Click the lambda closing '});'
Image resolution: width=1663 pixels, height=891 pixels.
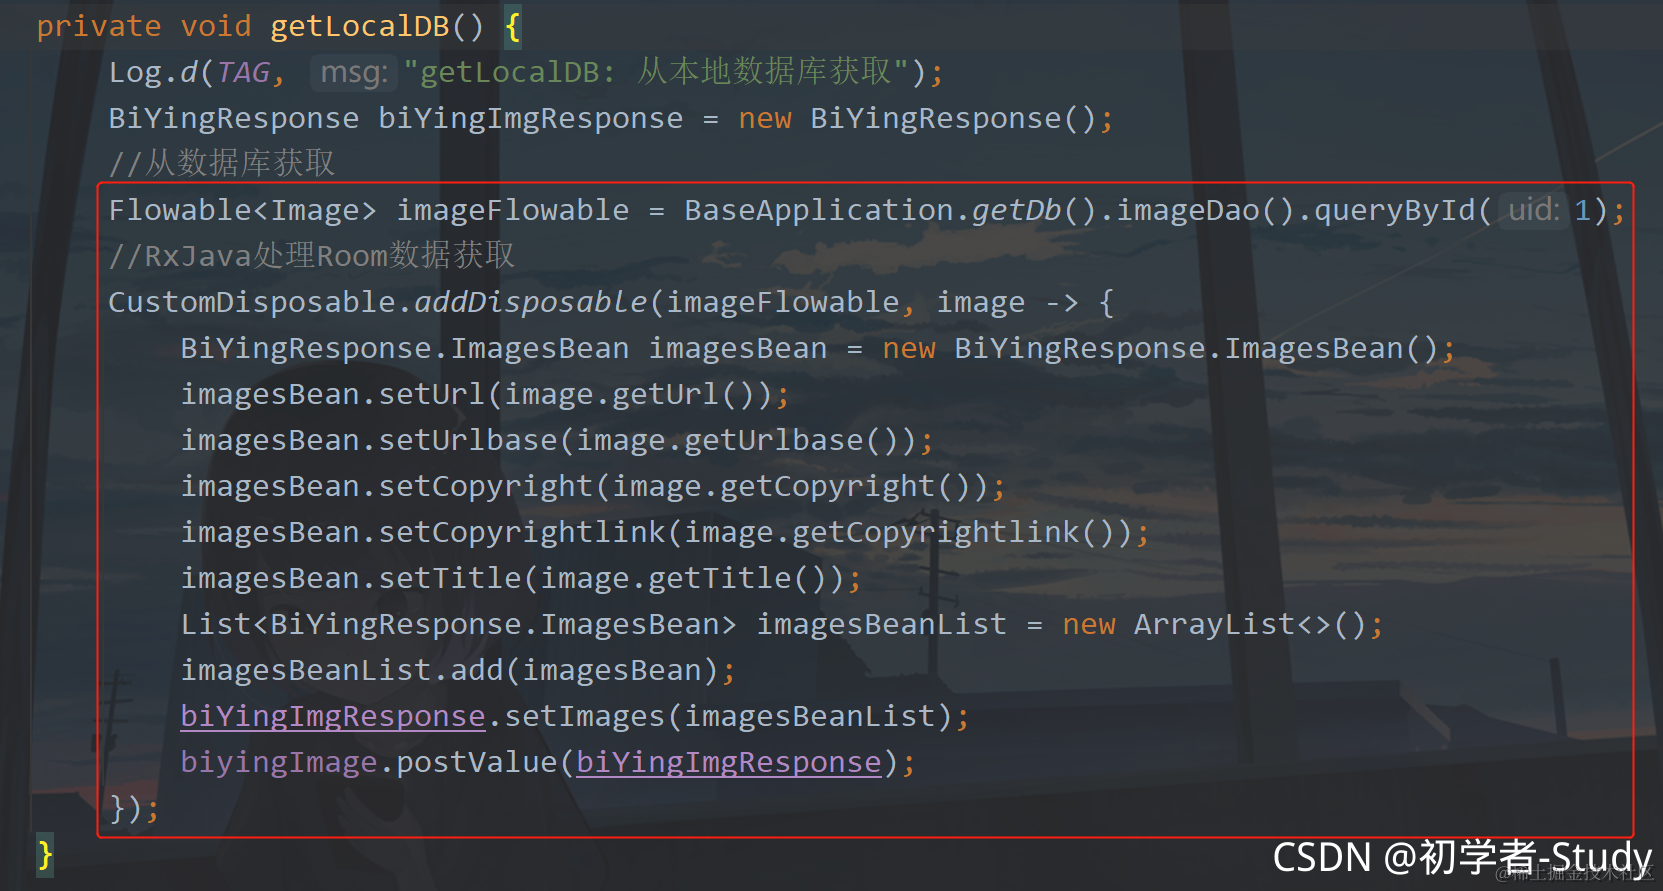134,808
